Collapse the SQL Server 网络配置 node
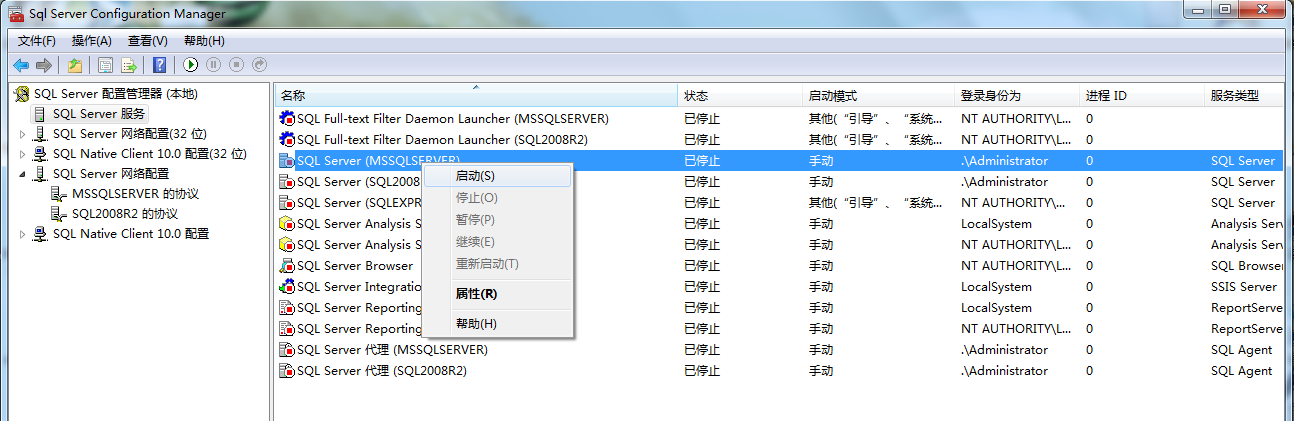This screenshot has width=1294, height=421. (x=22, y=174)
